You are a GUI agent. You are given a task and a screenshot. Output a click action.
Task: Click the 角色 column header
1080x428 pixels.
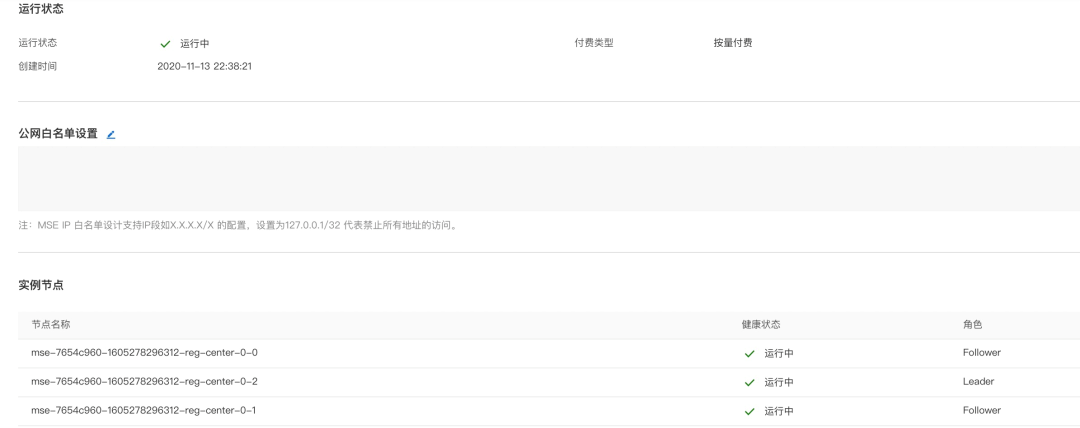[973, 325]
